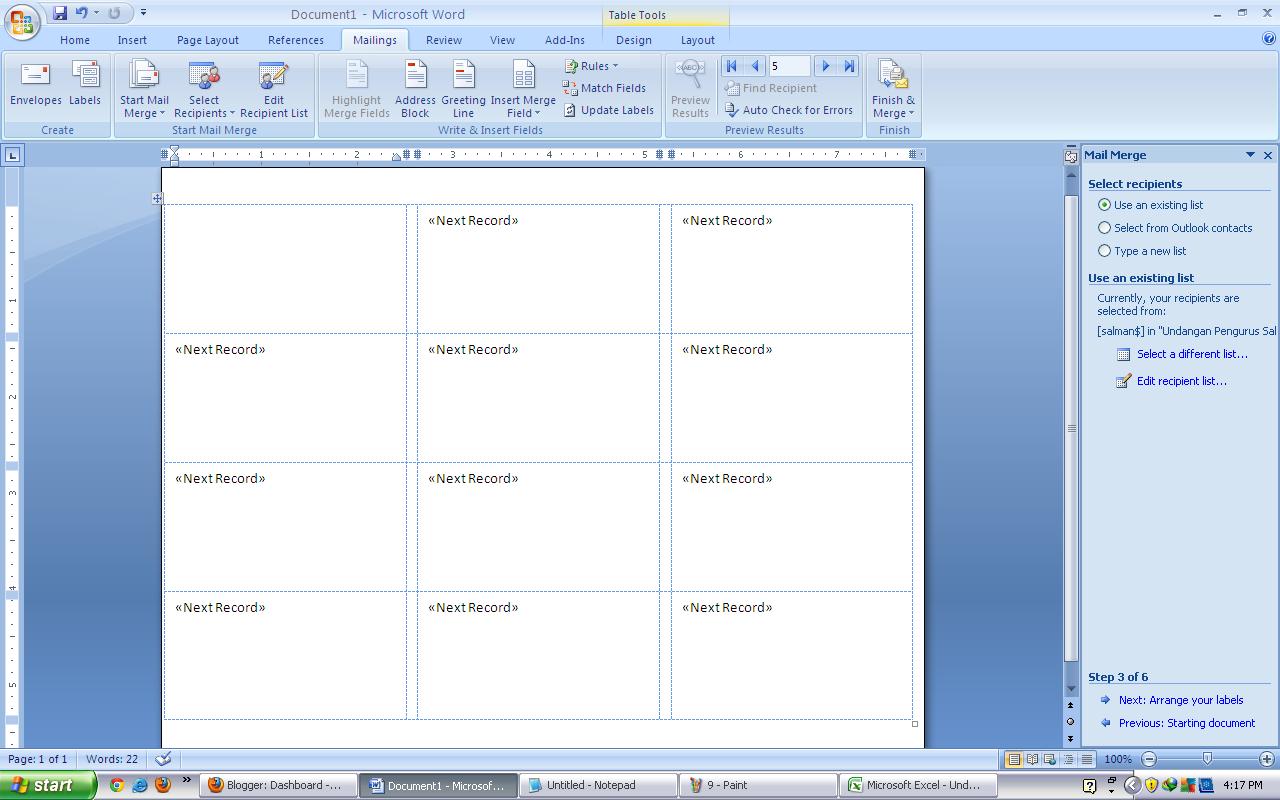Image resolution: width=1280 pixels, height=800 pixels.
Task: Open Edit Recipient List
Action: 274,90
